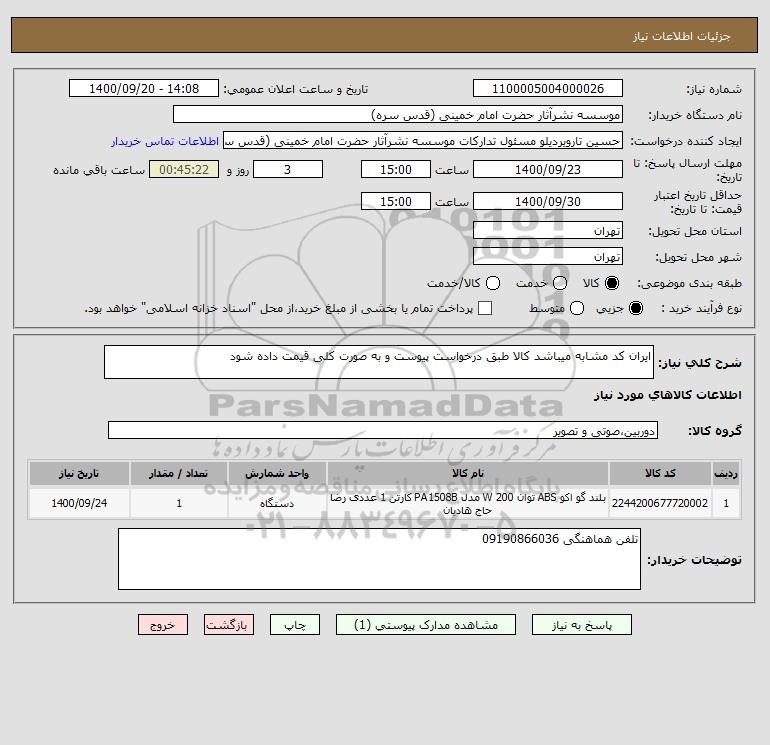Click the price validity date 1400/09/30
The width and height of the screenshot is (770, 745).
pos(548,201)
